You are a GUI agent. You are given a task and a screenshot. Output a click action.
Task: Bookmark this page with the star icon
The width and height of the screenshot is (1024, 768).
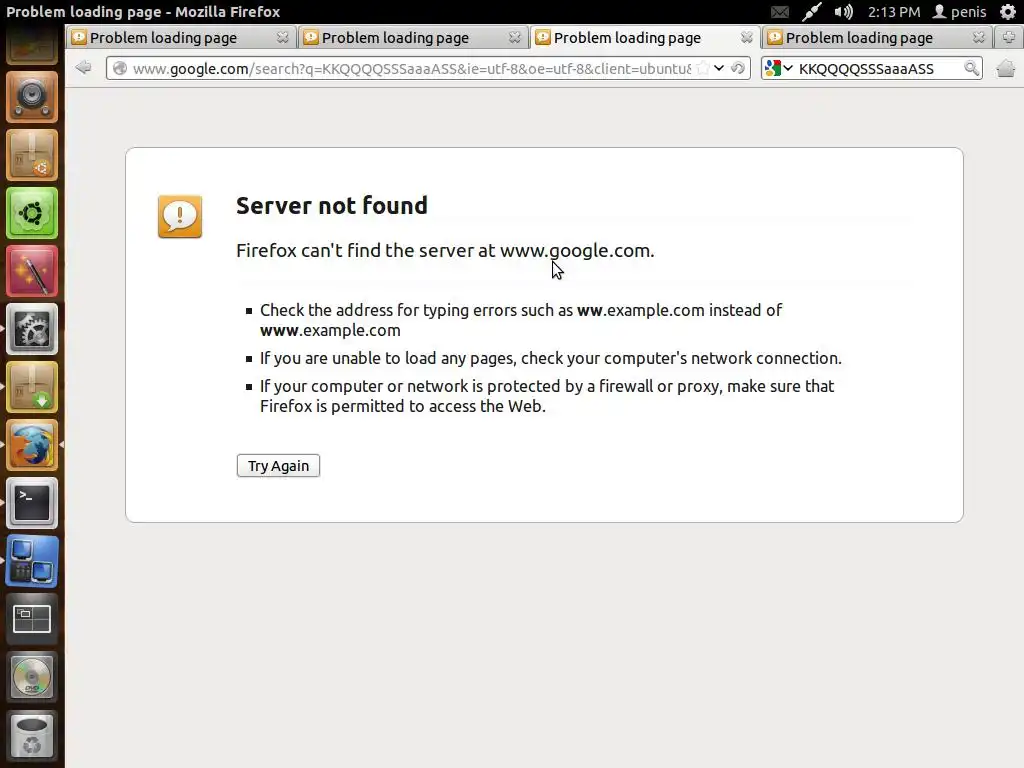(x=703, y=68)
